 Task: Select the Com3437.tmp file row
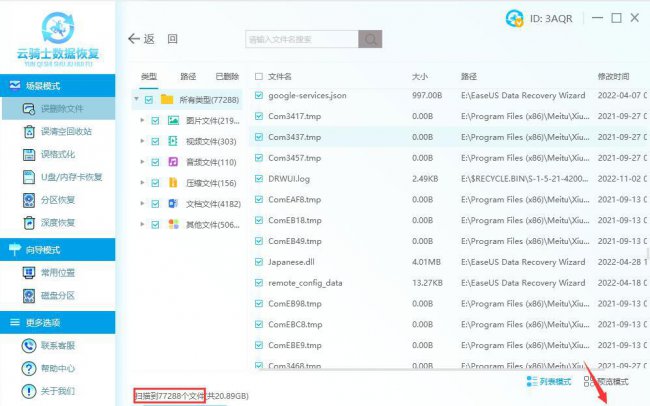point(449,137)
